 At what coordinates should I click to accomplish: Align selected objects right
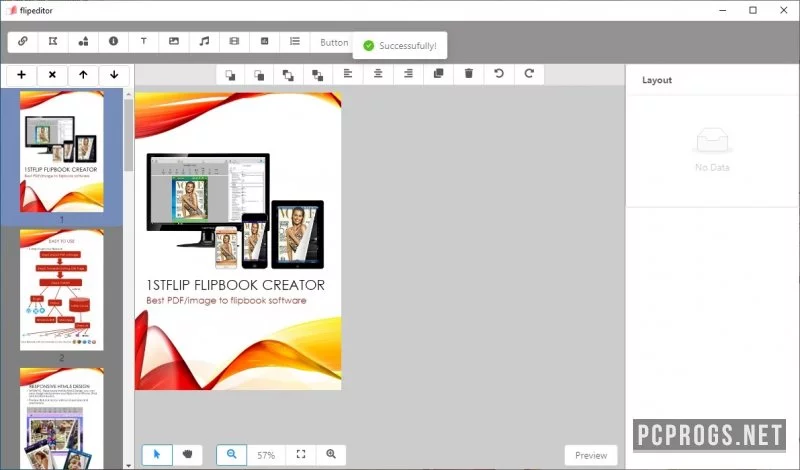click(x=408, y=74)
